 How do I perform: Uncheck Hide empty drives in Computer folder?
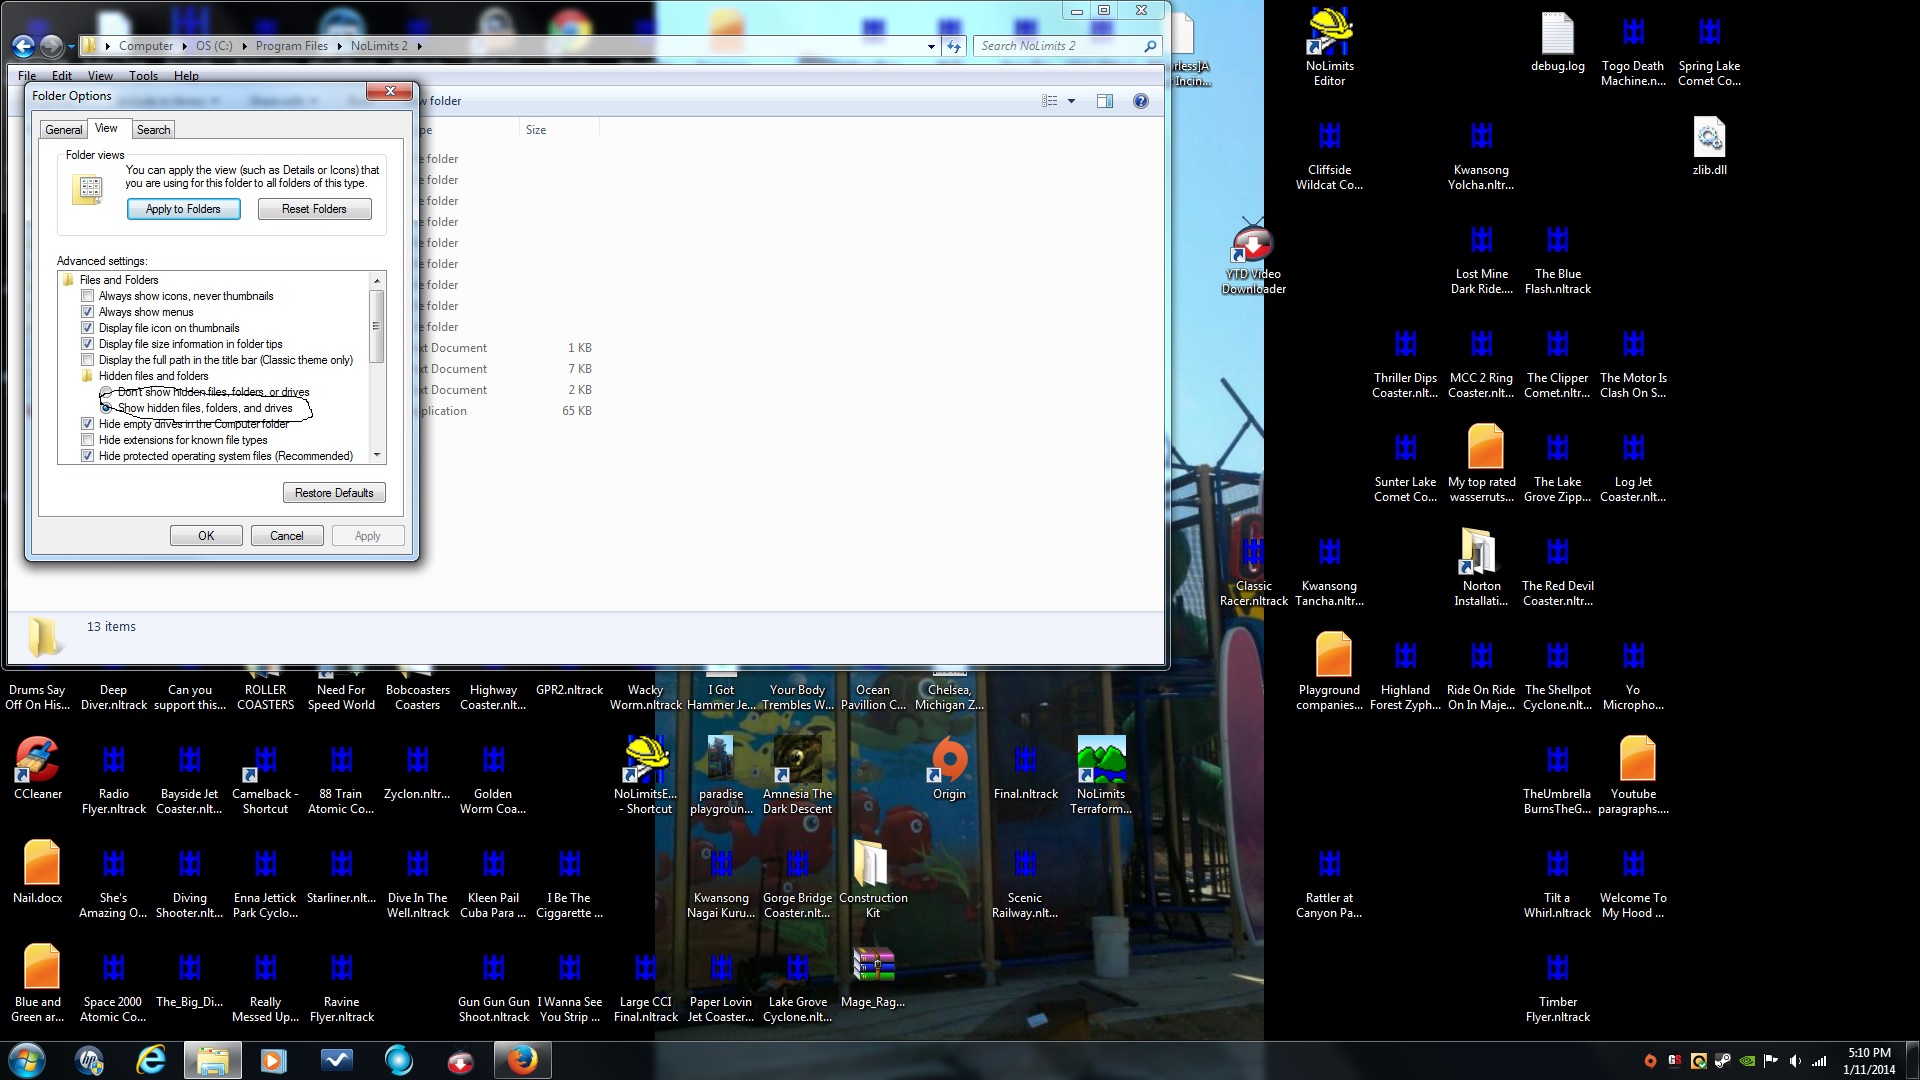[87, 424]
